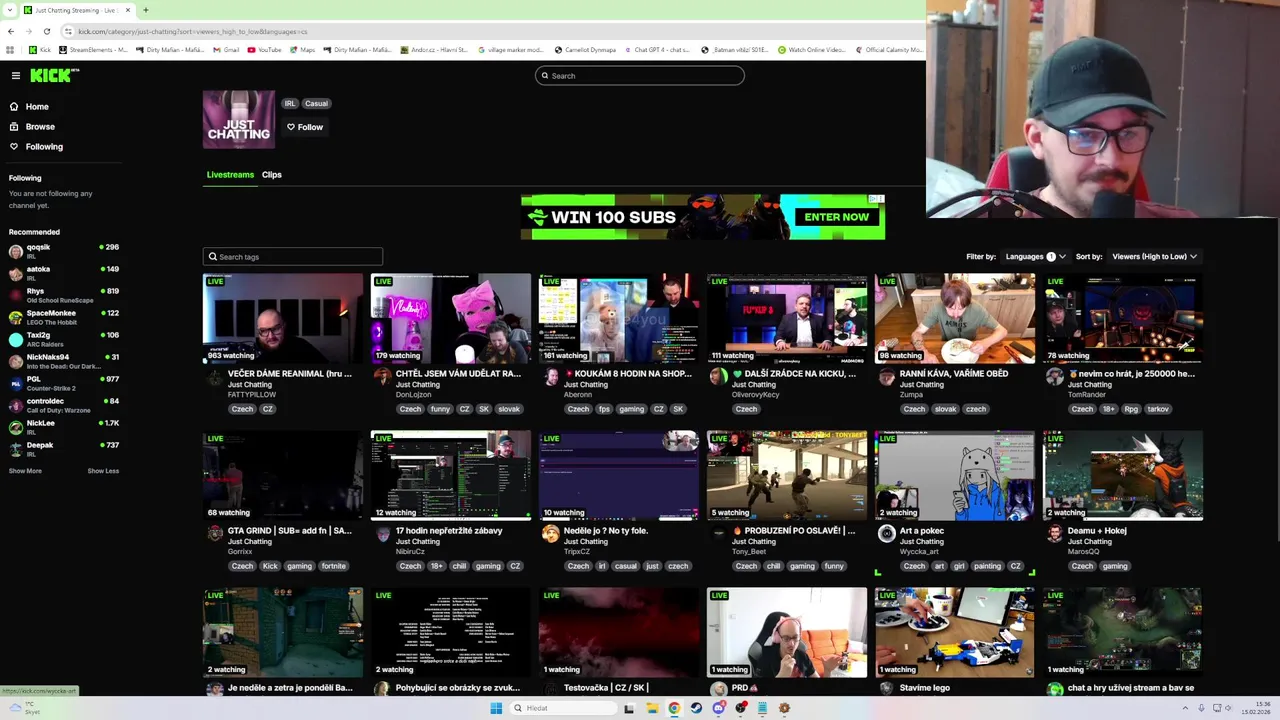Screen dimensions: 1280x720
Task: Click the browser Back arrow
Action: click(11, 31)
